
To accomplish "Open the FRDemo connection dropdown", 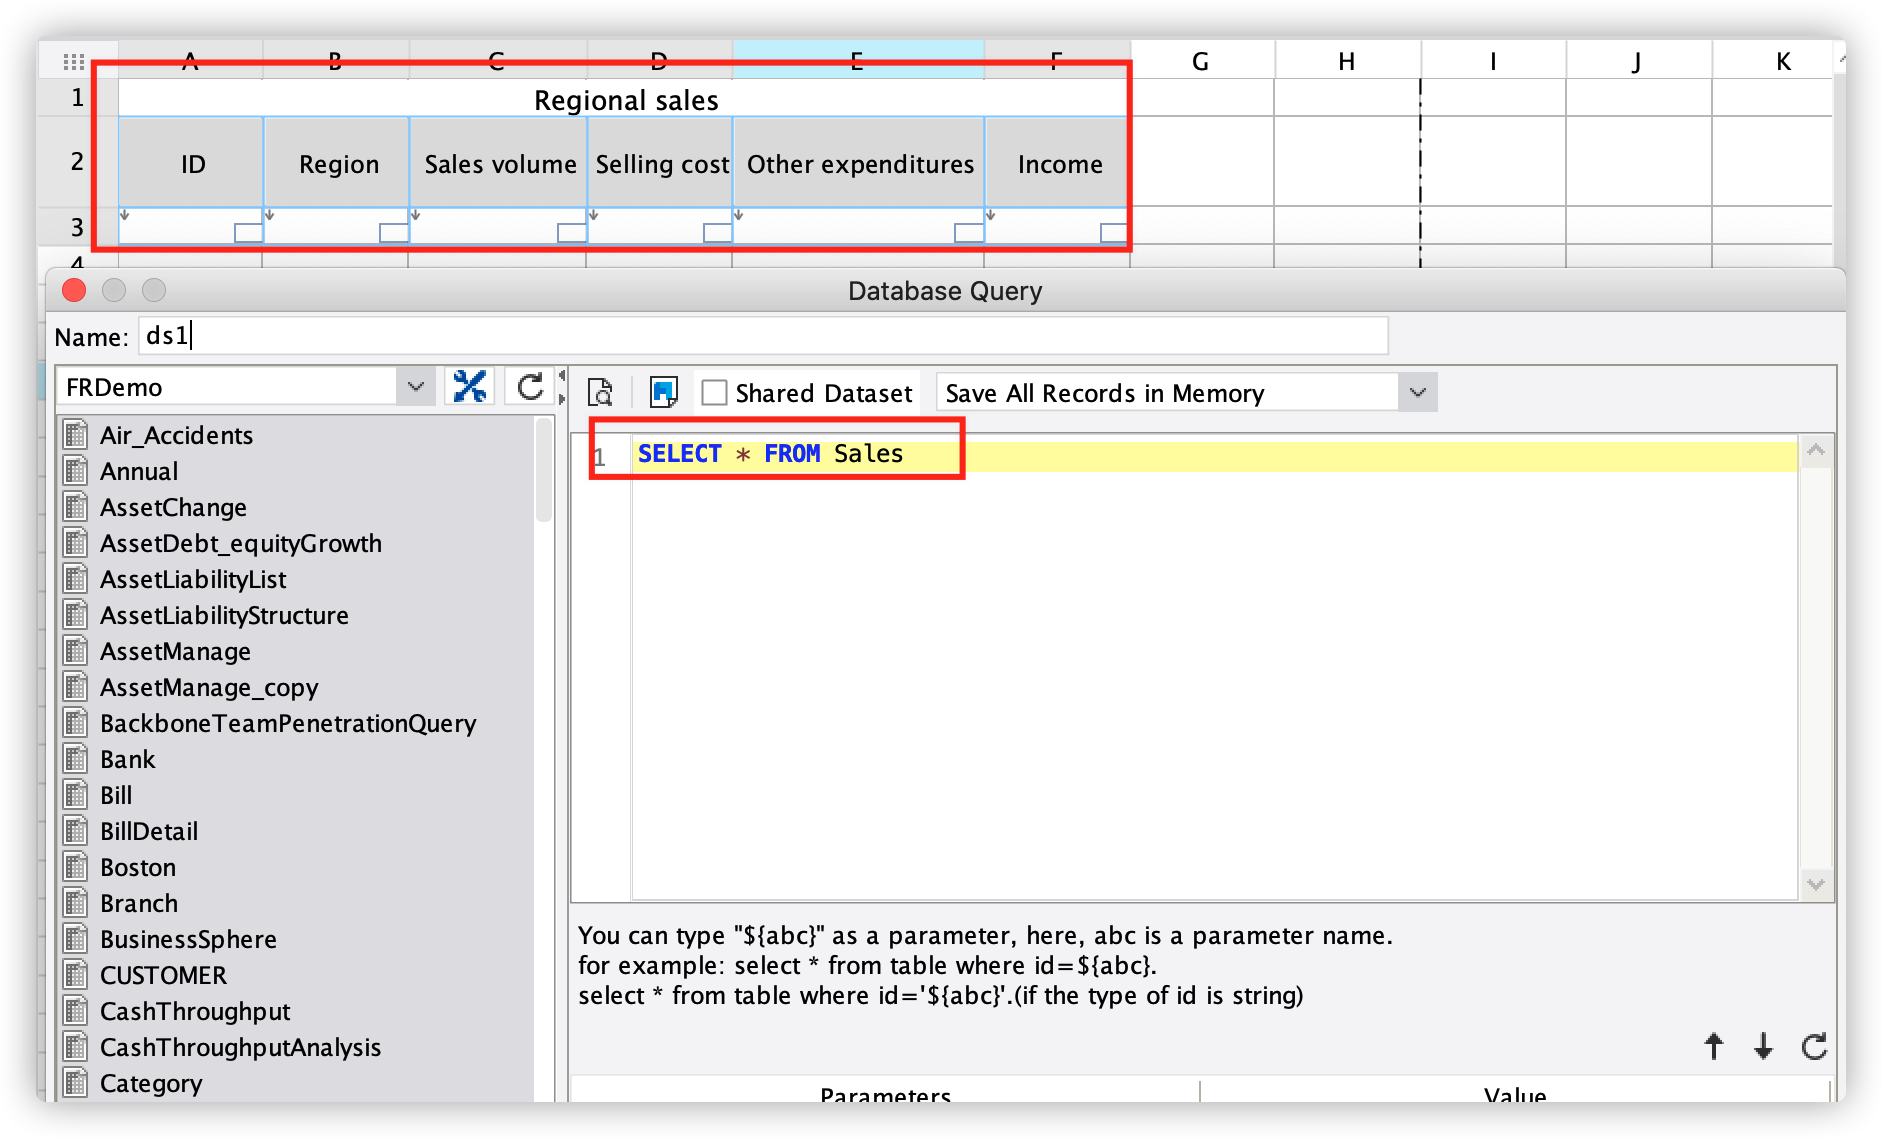I will (416, 386).
